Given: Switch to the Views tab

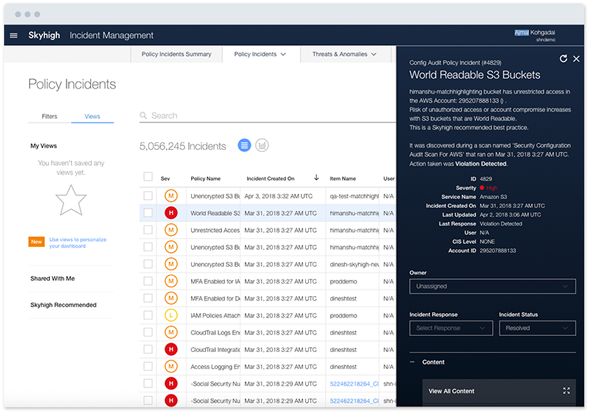Looking at the screenshot, I should [92, 116].
